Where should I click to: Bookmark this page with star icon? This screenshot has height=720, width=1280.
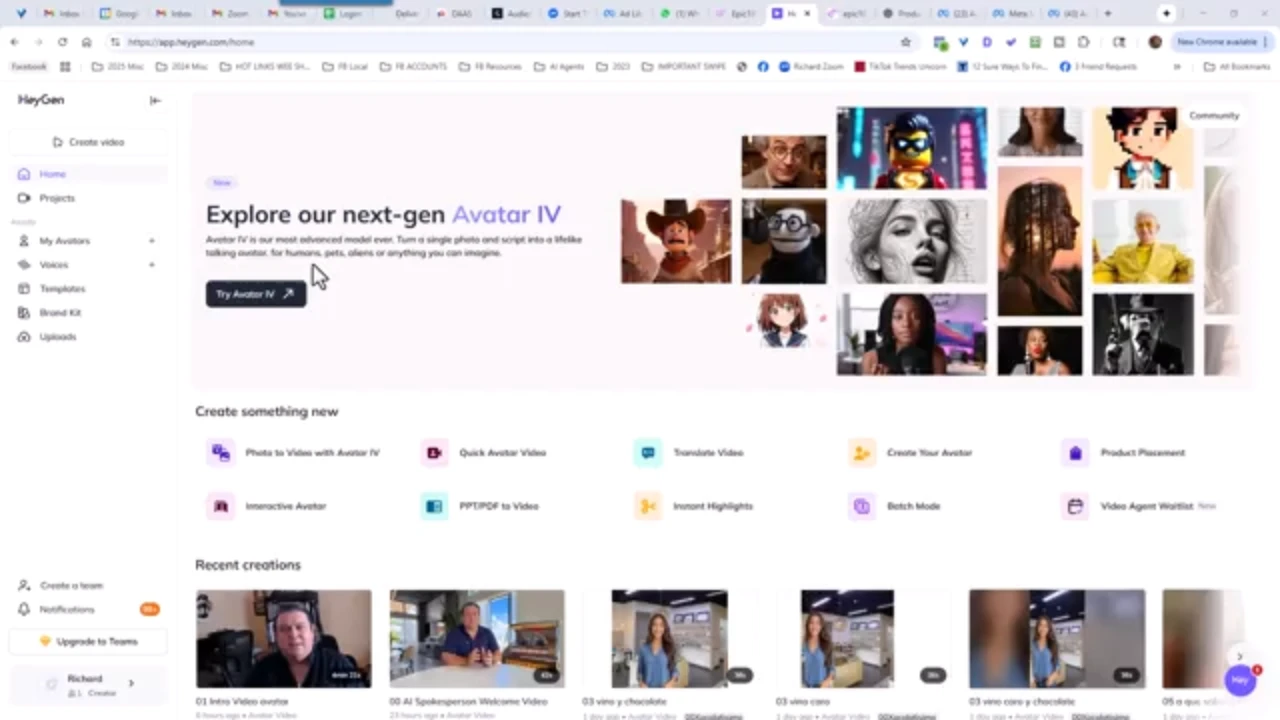point(906,42)
